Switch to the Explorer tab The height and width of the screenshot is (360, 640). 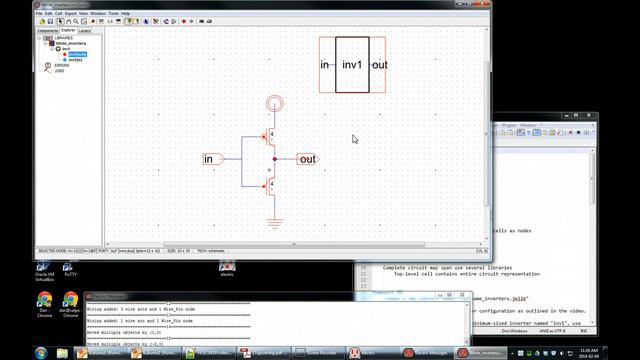click(x=68, y=30)
